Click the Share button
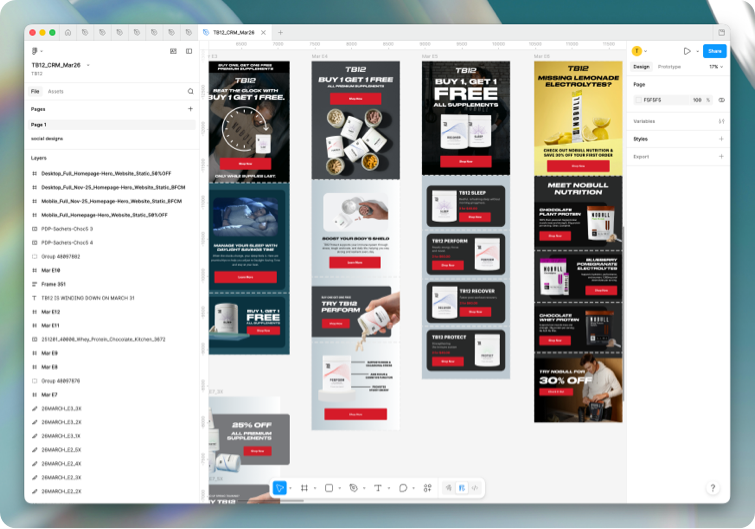755x529 pixels. click(715, 51)
